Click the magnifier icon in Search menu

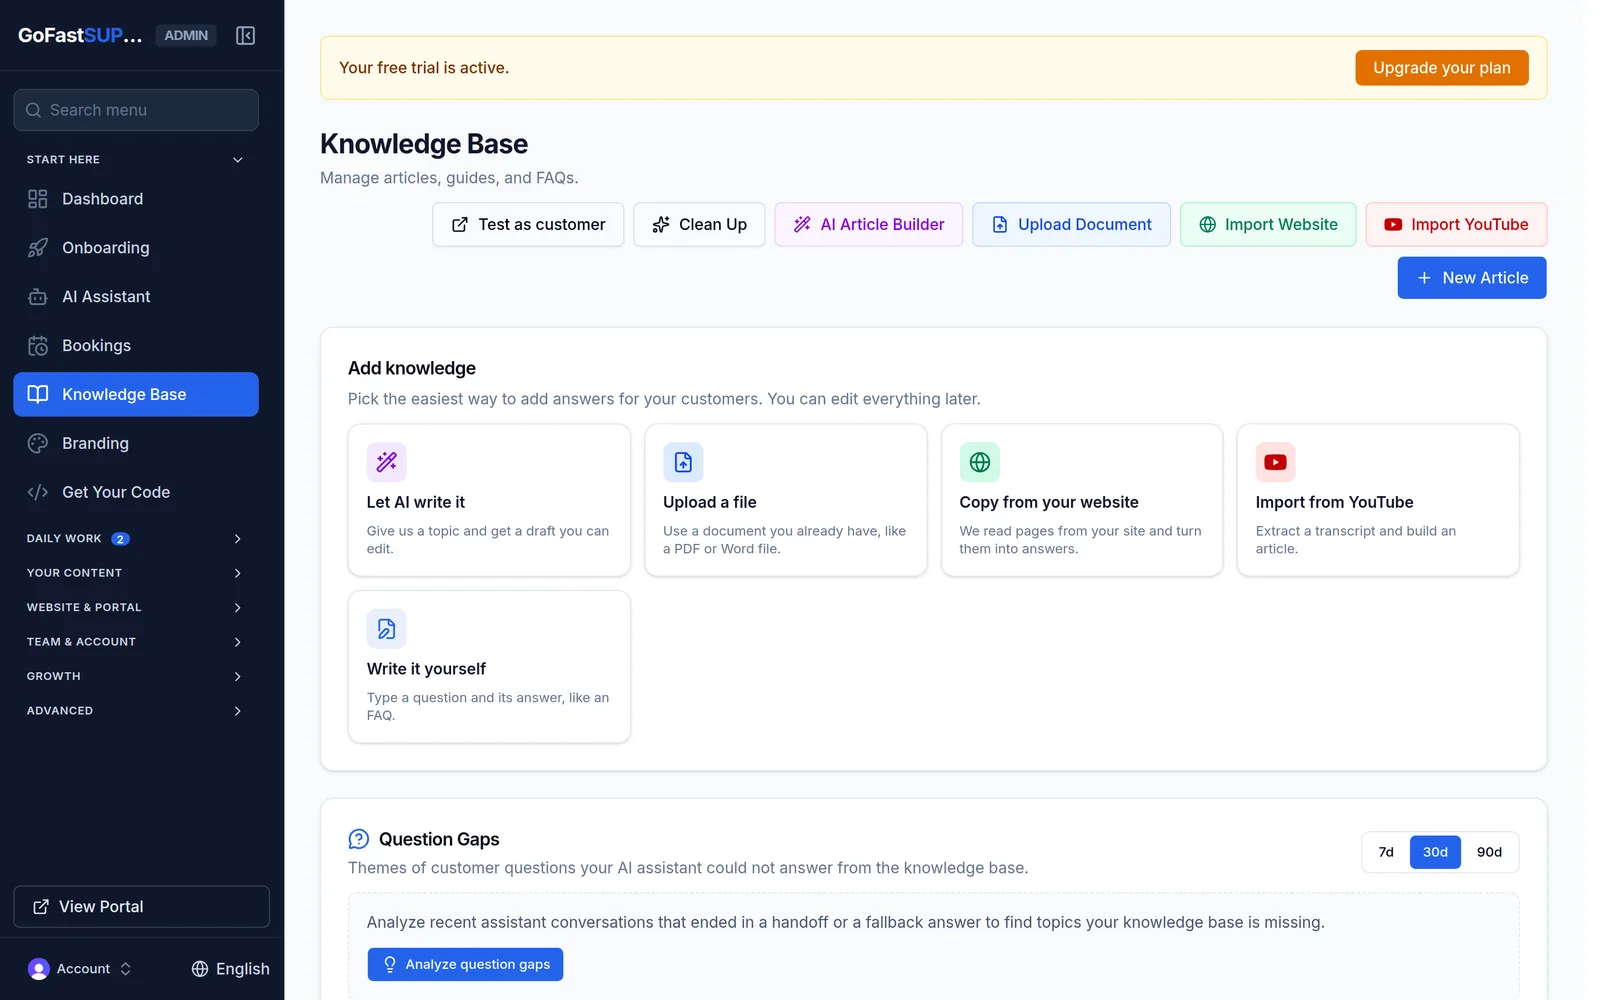pyautogui.click(x=33, y=110)
